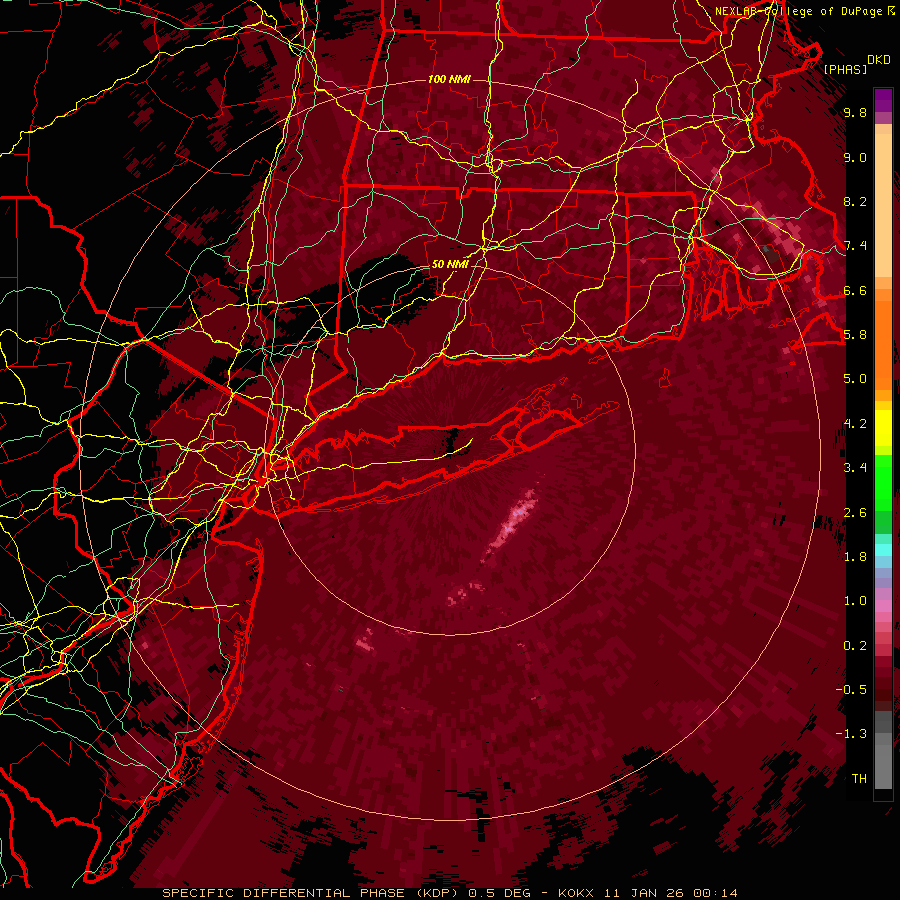Select the 1.0 scale label
The image size is (900, 900).
point(855,601)
